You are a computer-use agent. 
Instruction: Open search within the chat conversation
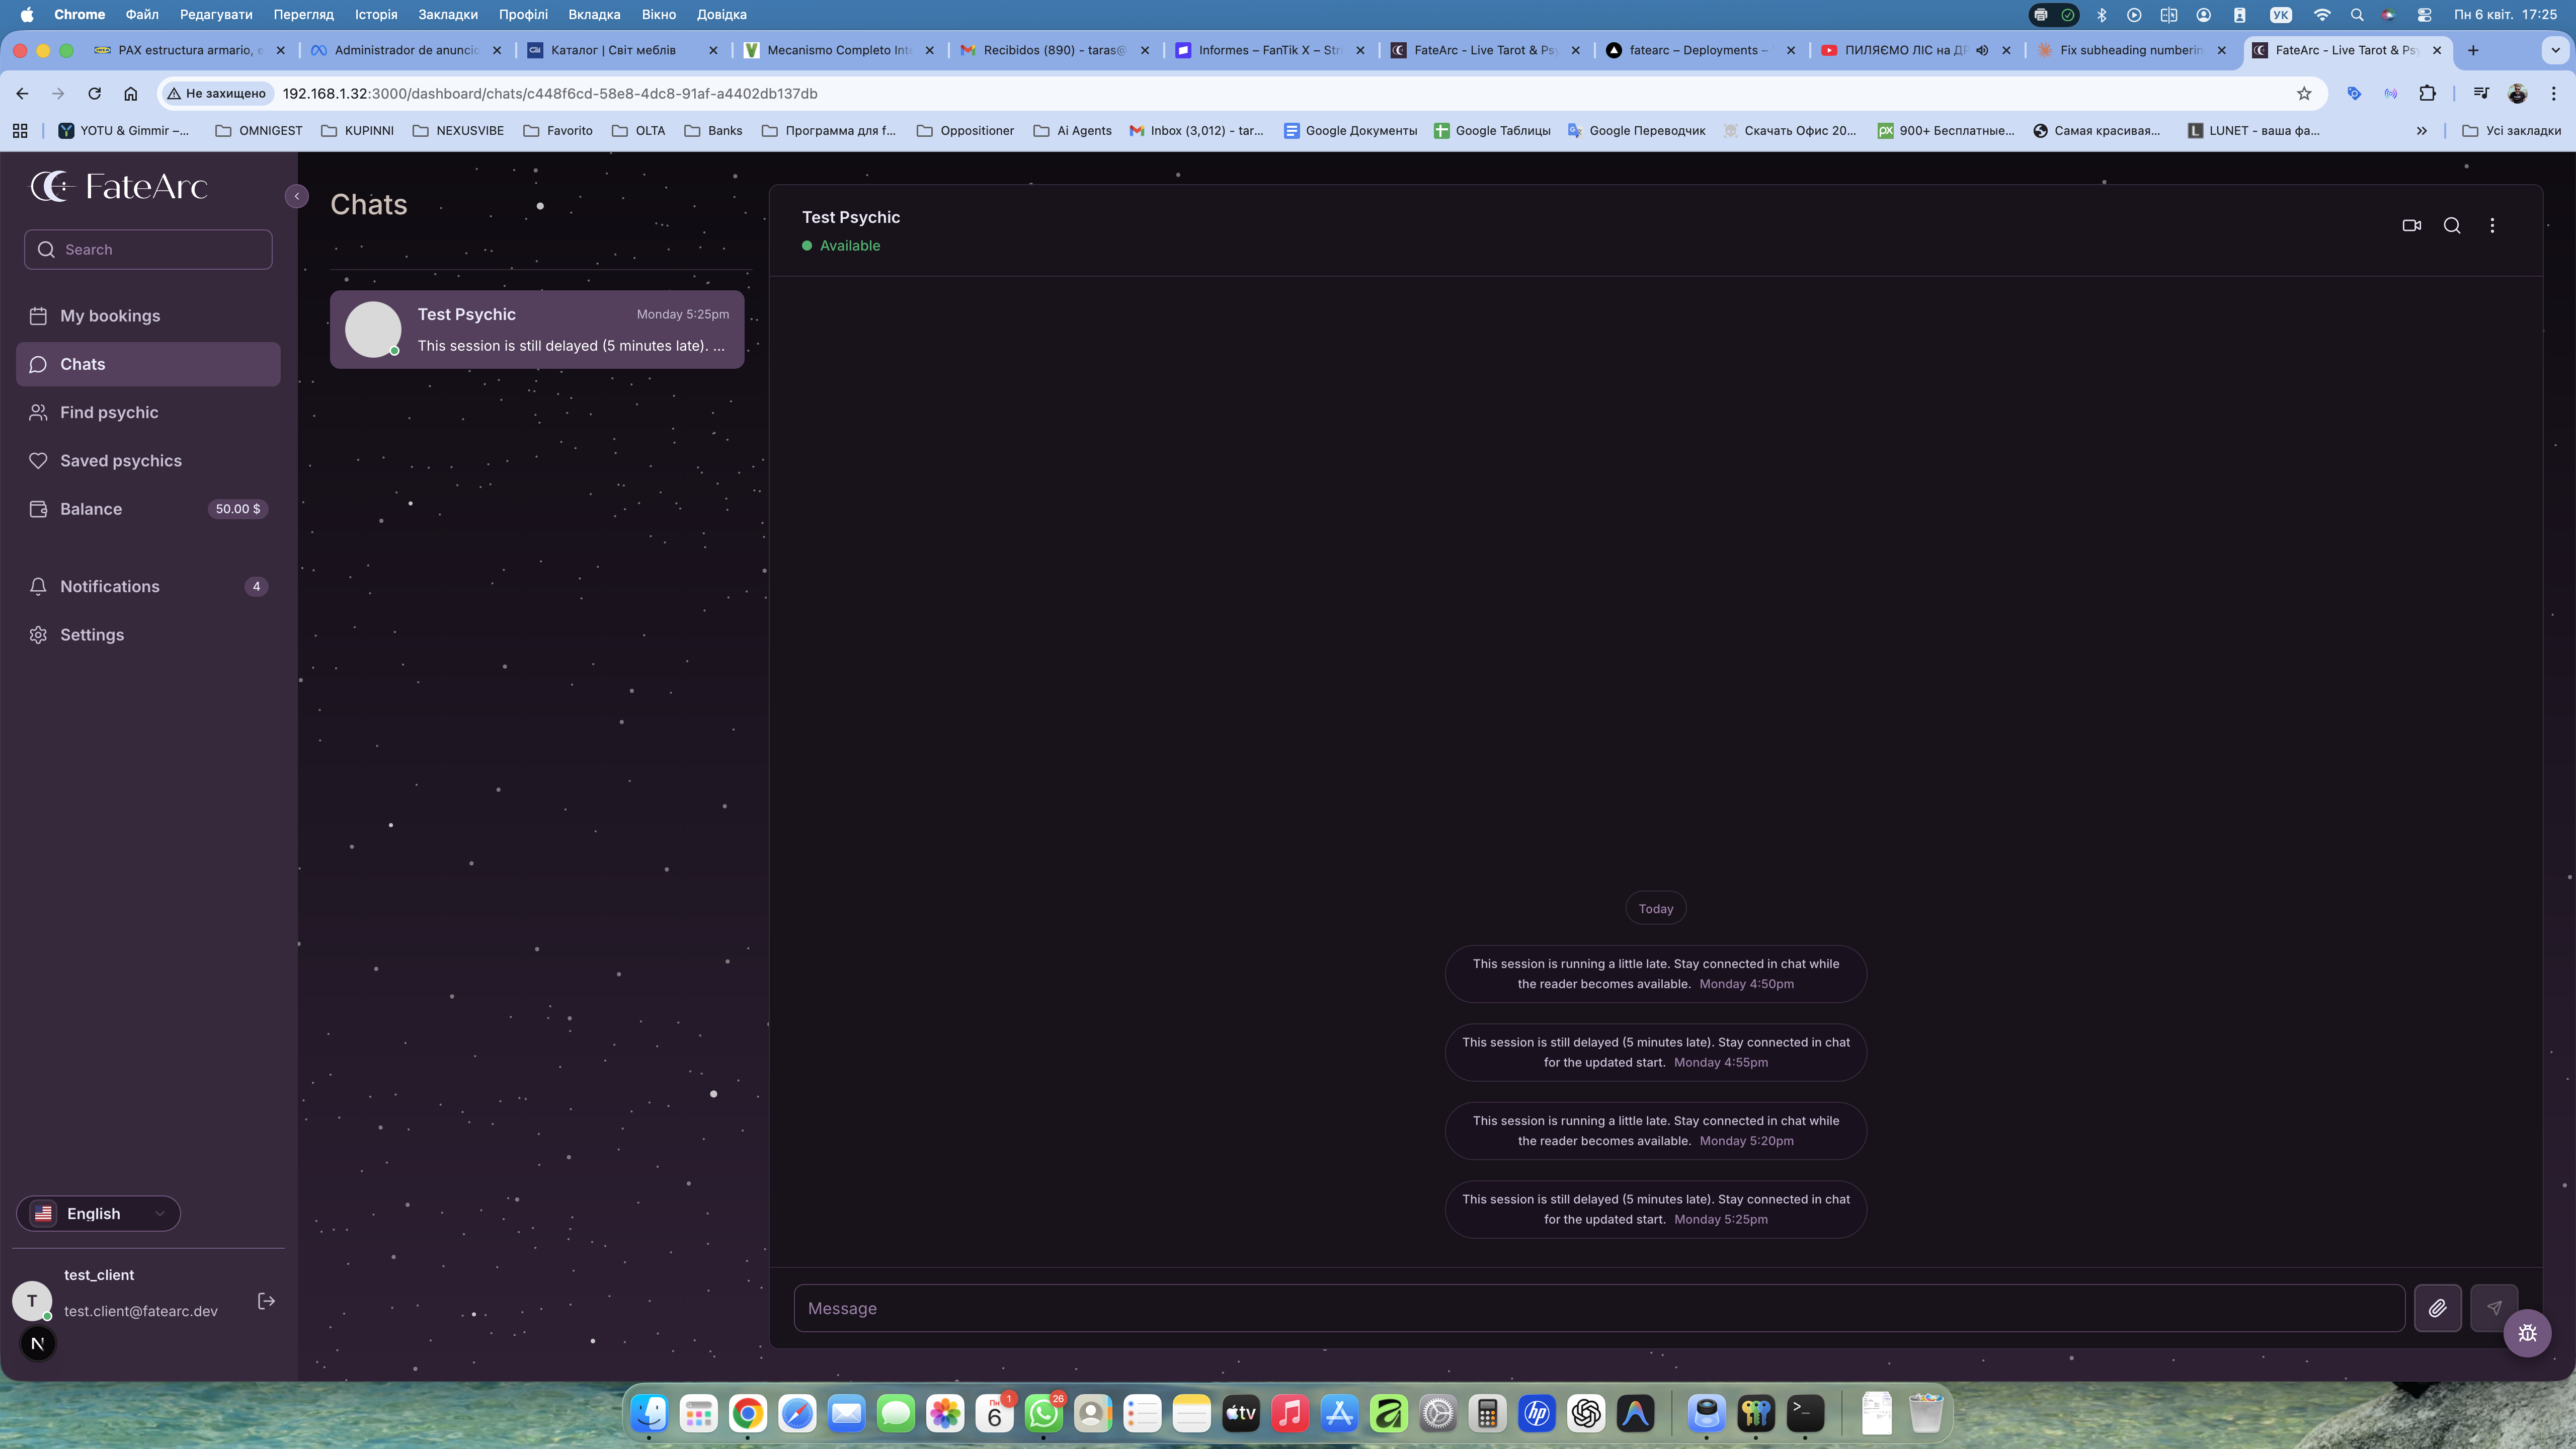coord(2452,225)
